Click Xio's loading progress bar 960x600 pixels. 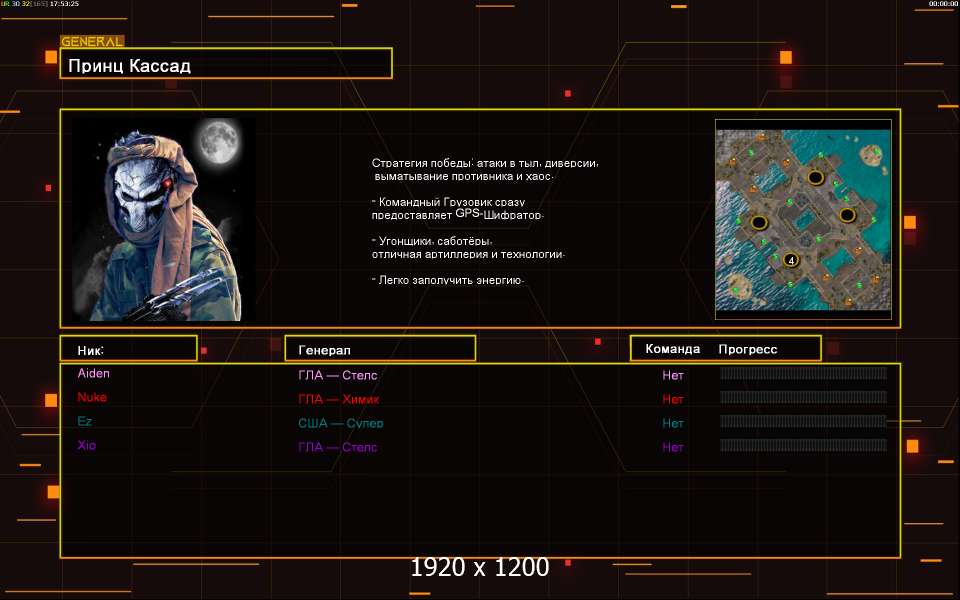coord(803,444)
